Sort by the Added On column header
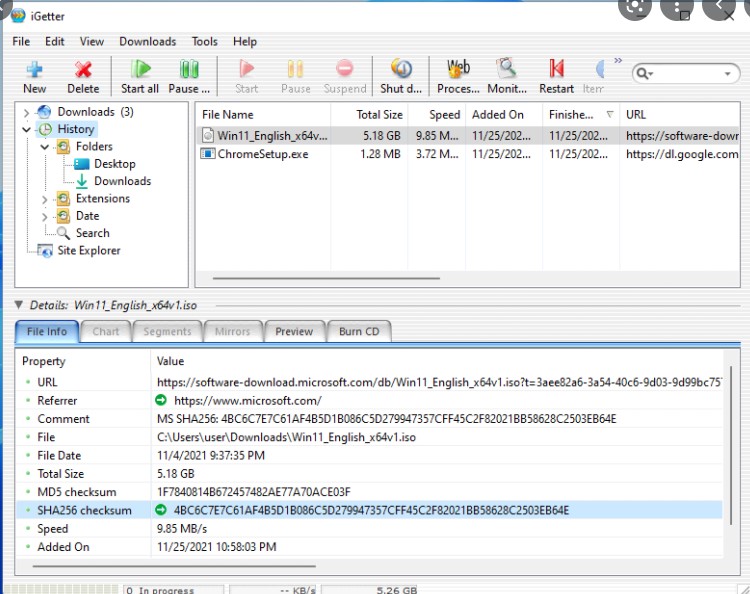The width and height of the screenshot is (750, 594). coord(504,115)
